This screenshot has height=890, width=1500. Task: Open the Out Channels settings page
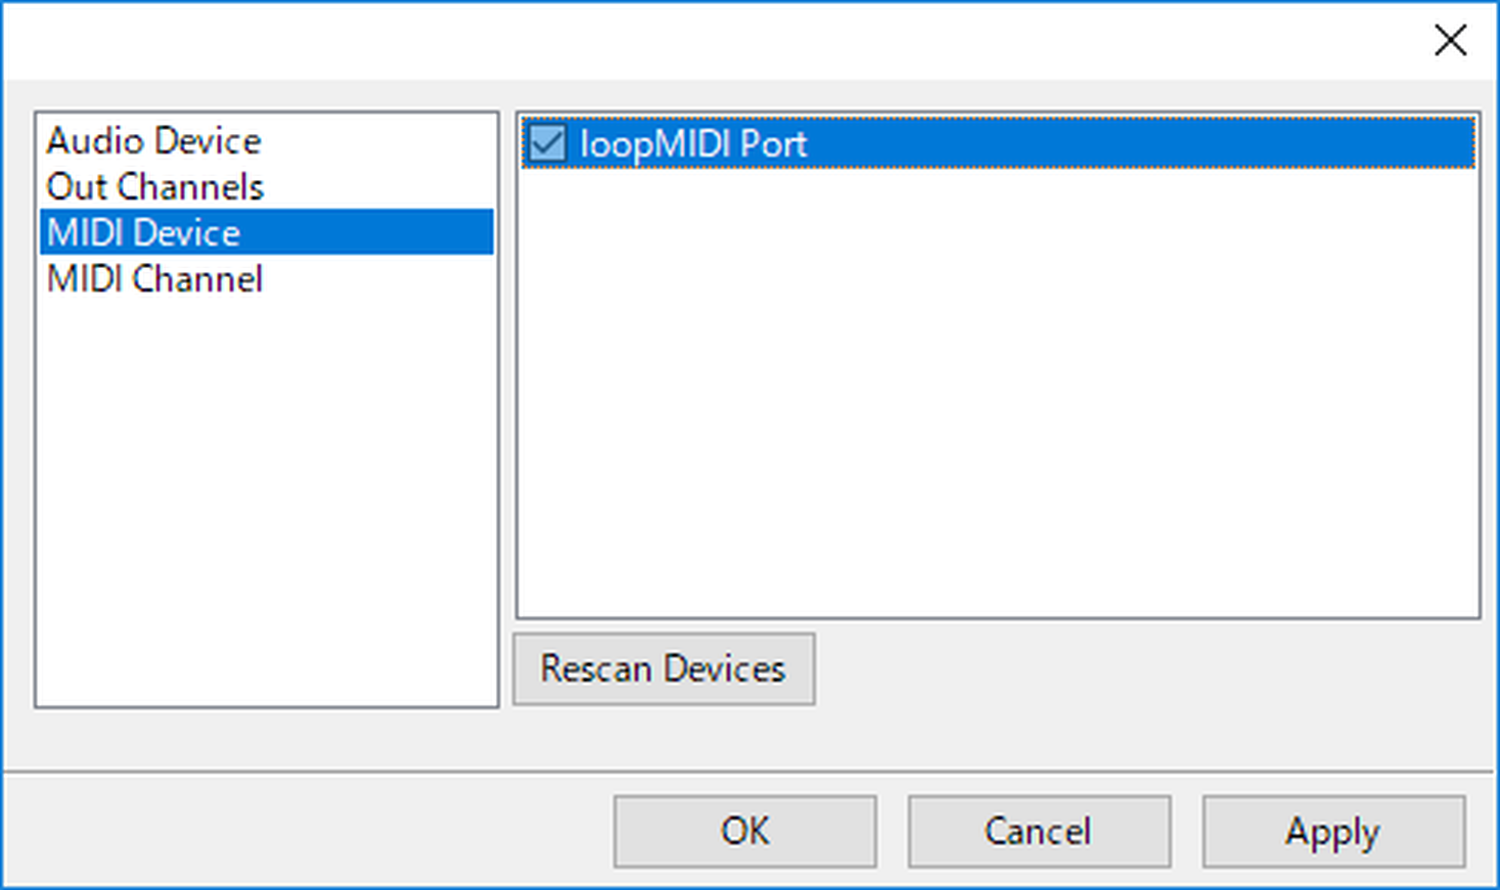[x=155, y=187]
